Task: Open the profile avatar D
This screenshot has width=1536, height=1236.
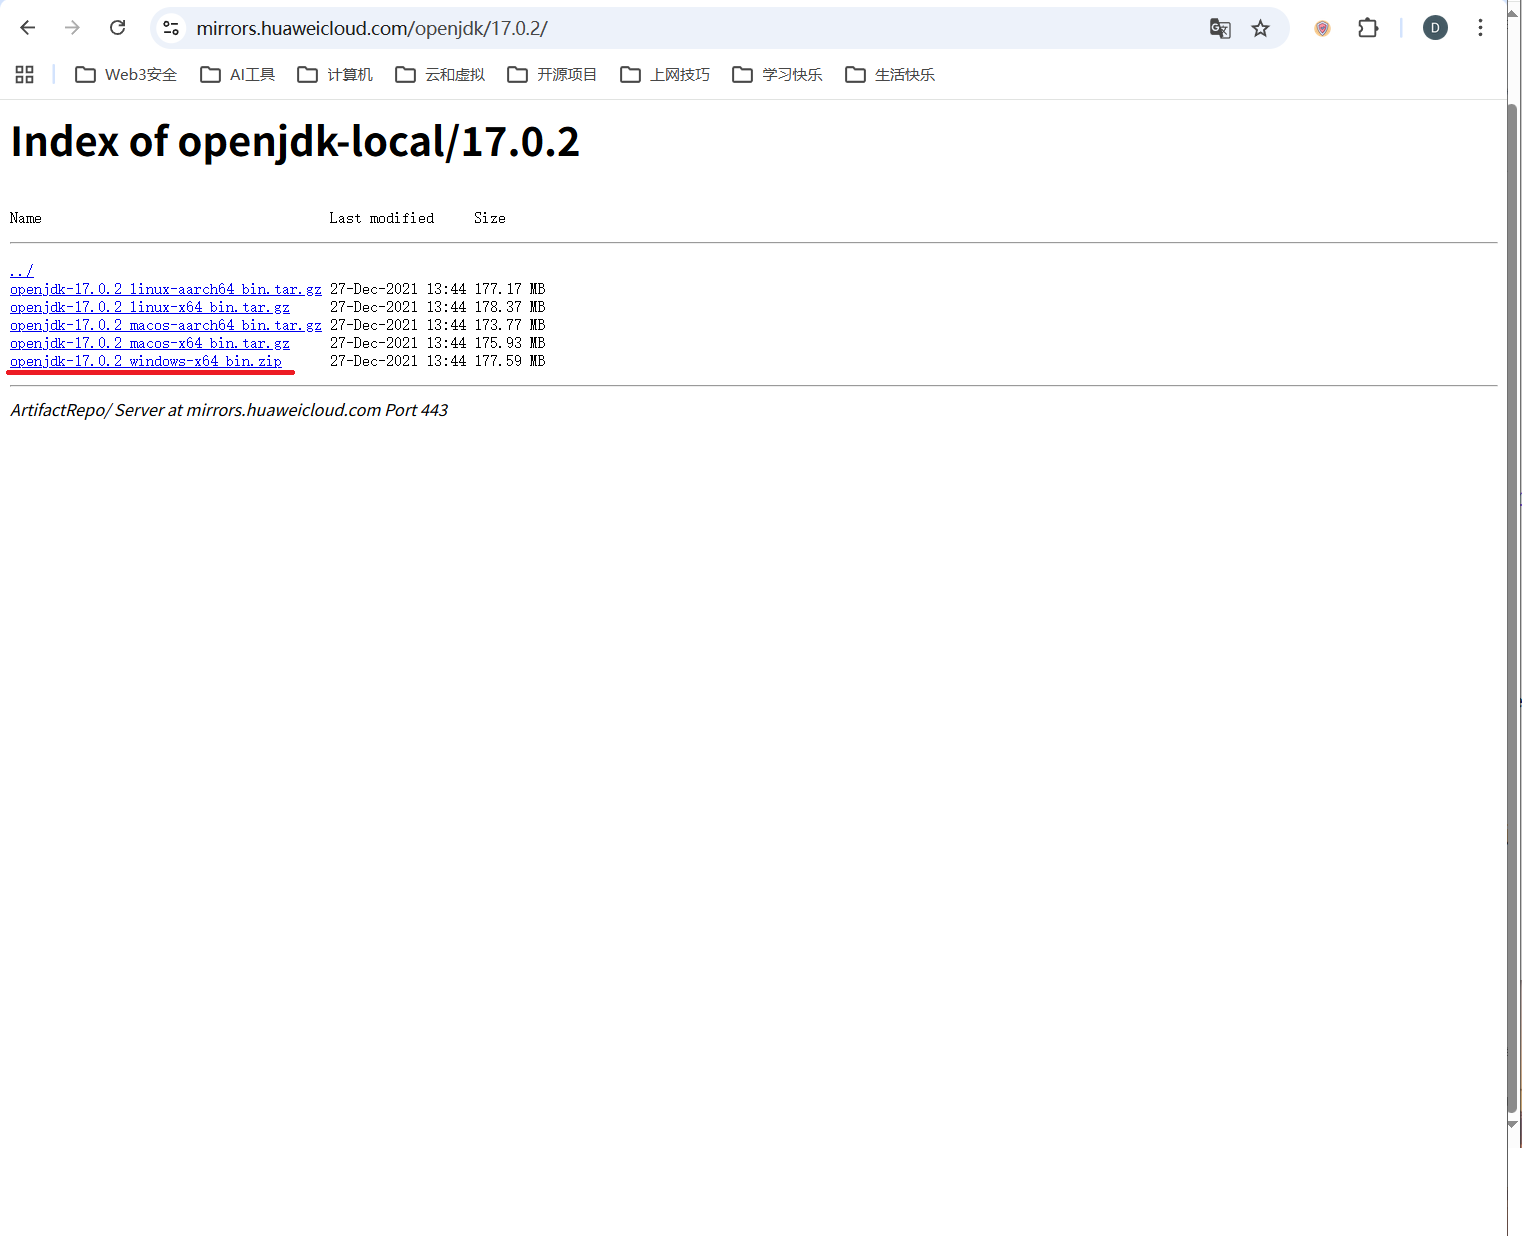Action: pyautogui.click(x=1434, y=28)
